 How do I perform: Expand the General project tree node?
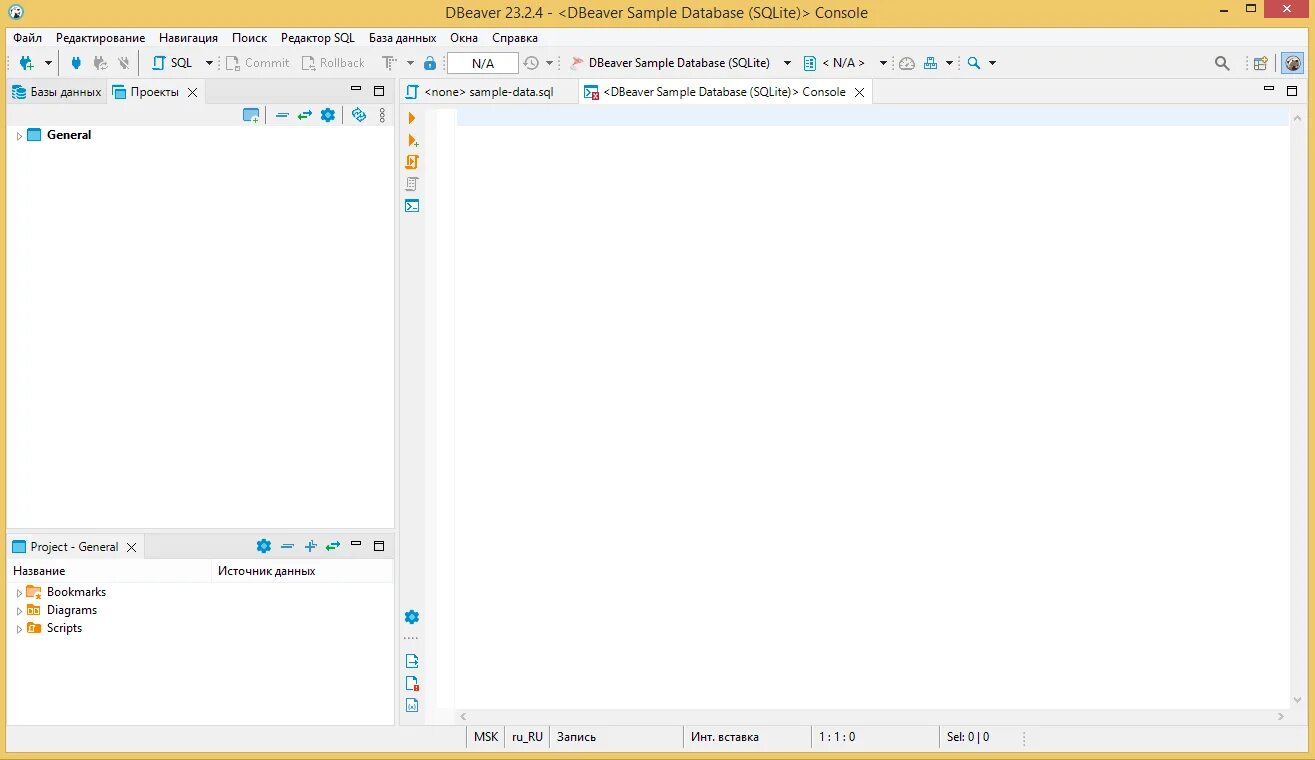point(18,135)
